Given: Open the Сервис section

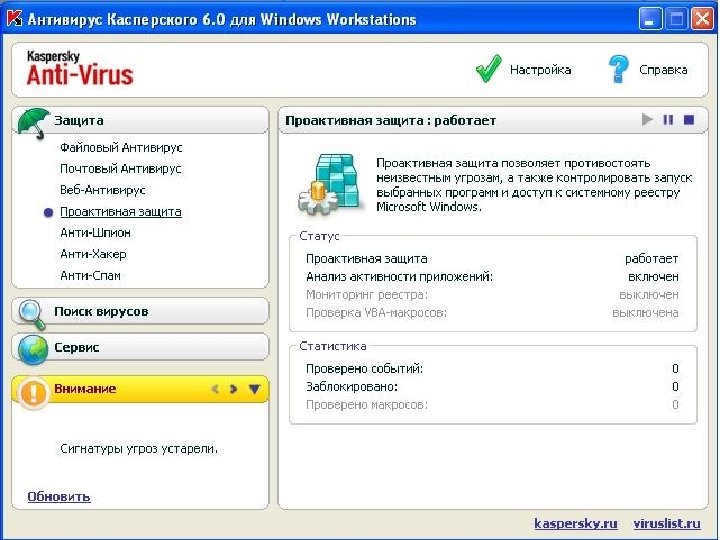Looking at the screenshot, I should click(140, 347).
